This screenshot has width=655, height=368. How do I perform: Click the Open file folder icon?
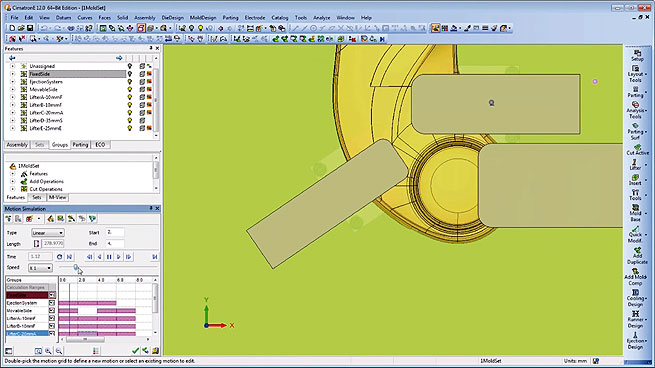21,28
